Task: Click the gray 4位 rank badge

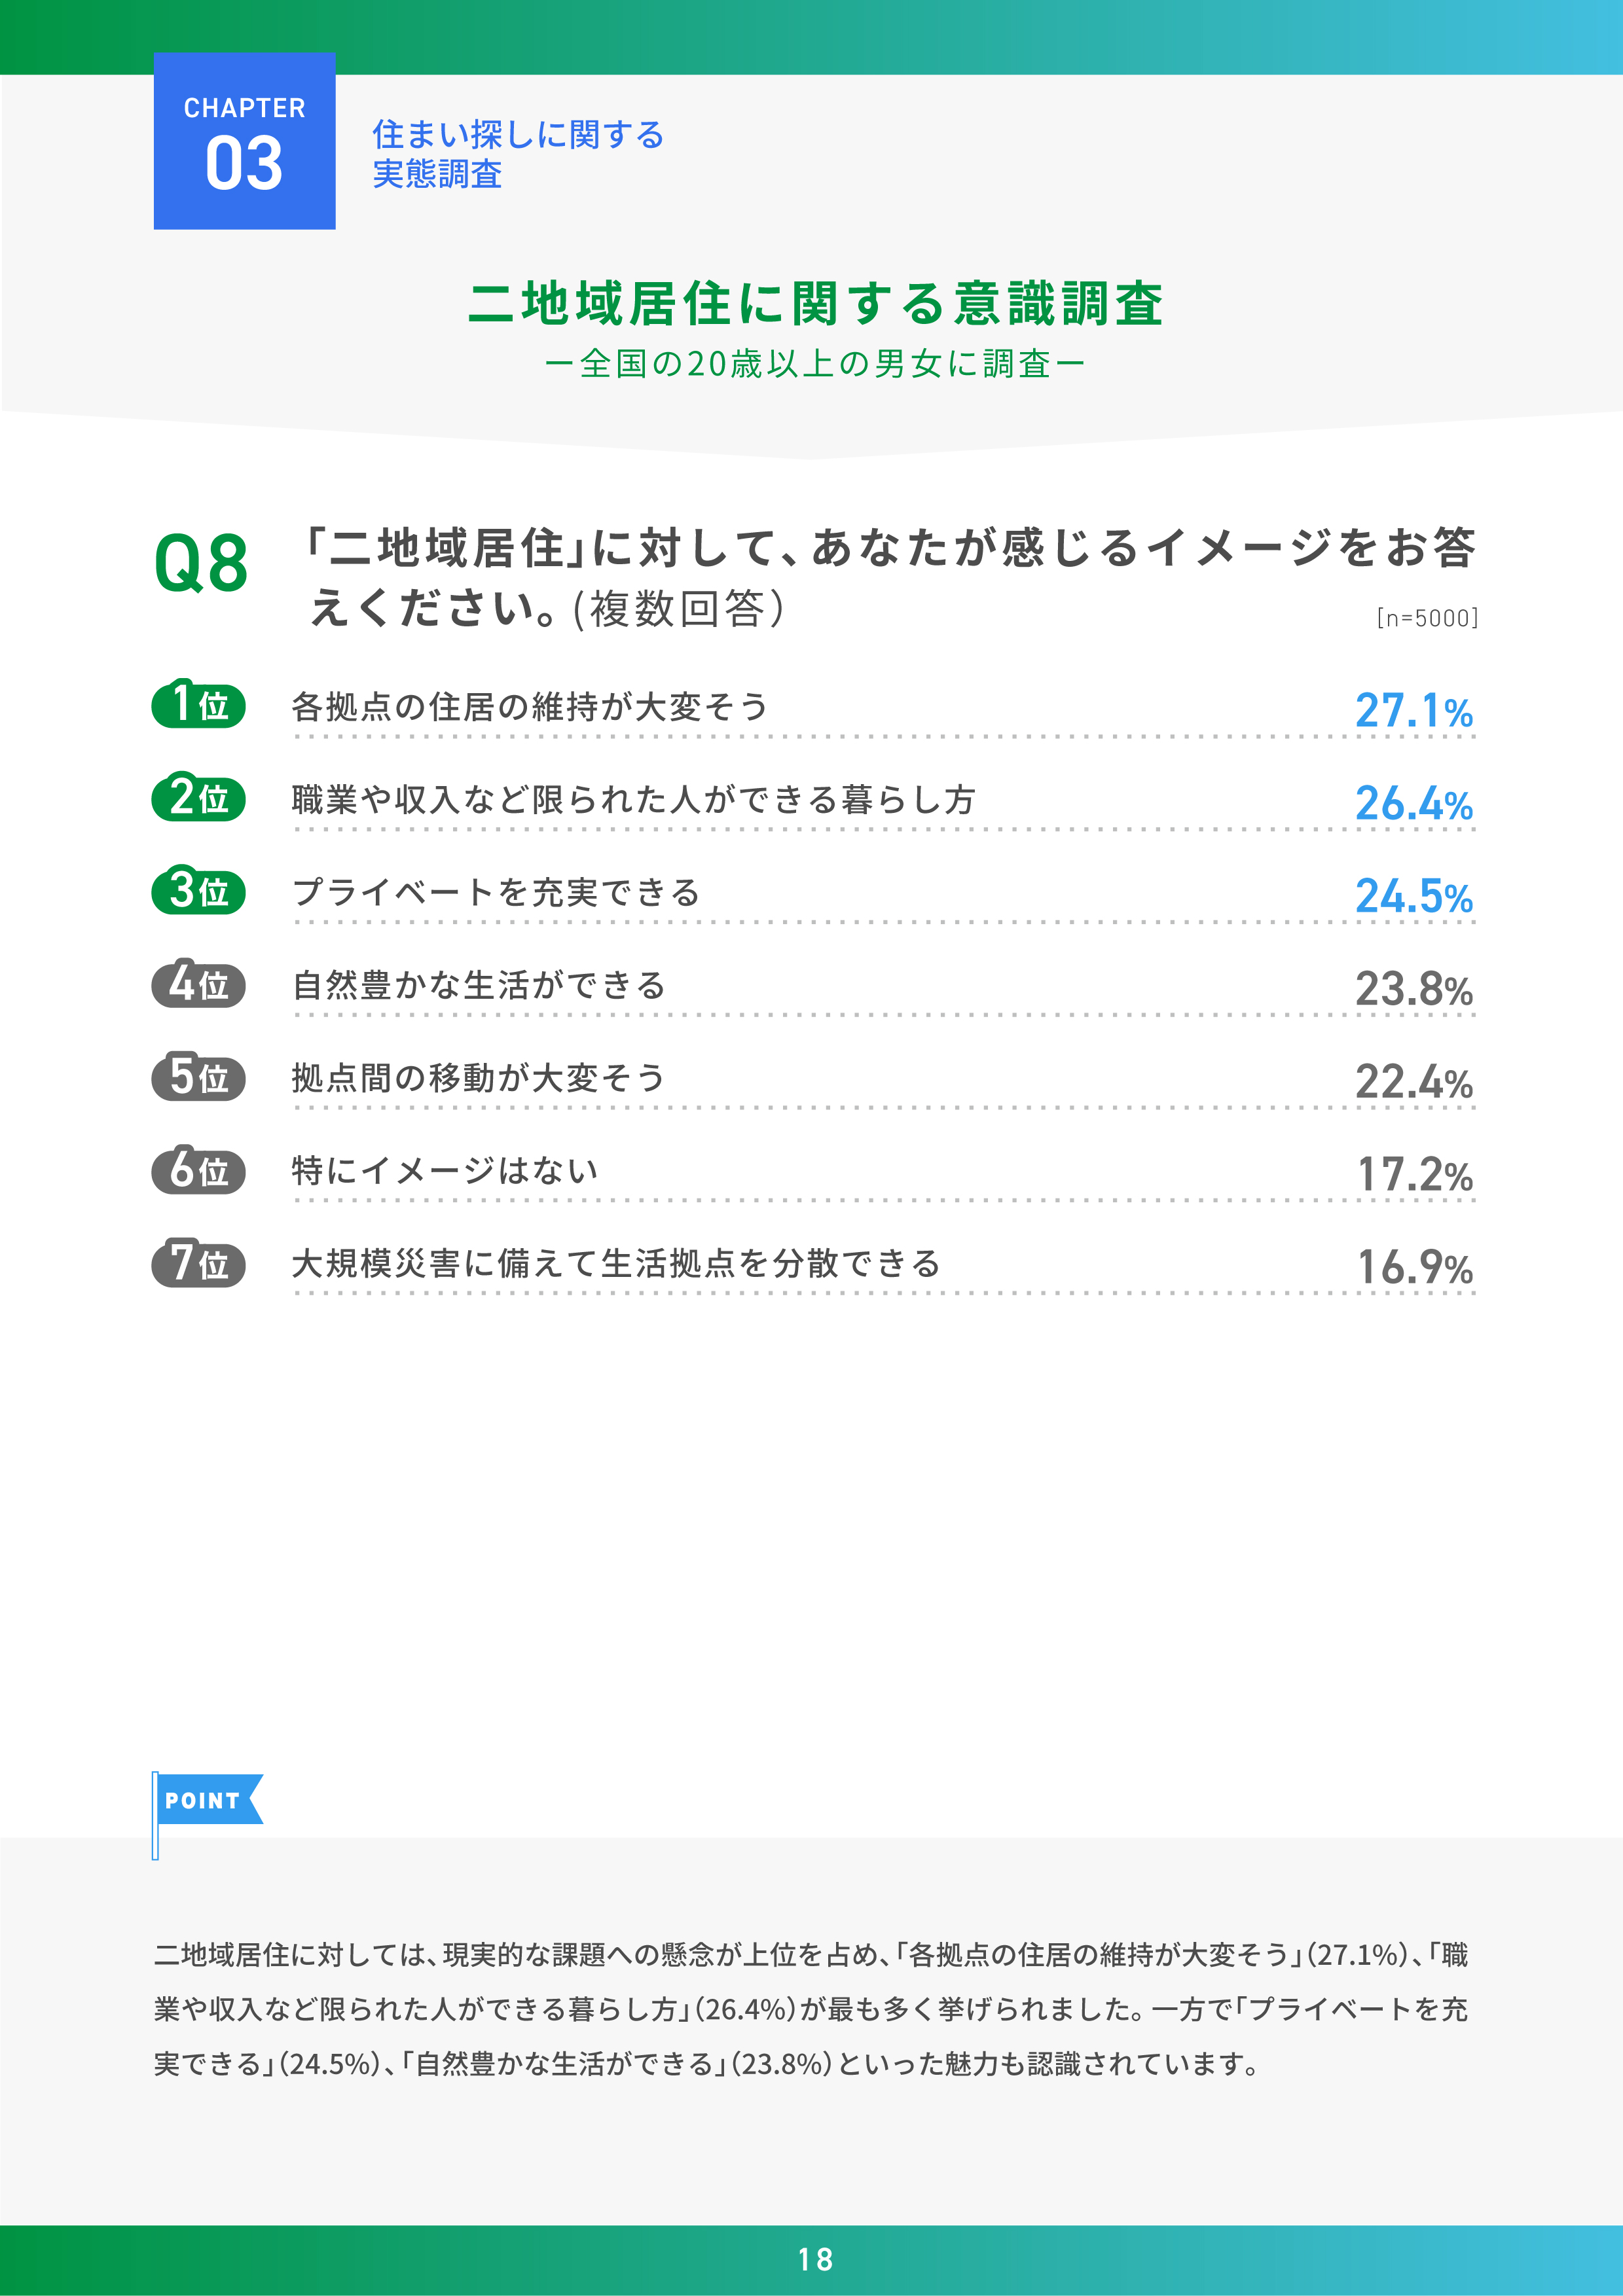Action: pyautogui.click(x=198, y=985)
